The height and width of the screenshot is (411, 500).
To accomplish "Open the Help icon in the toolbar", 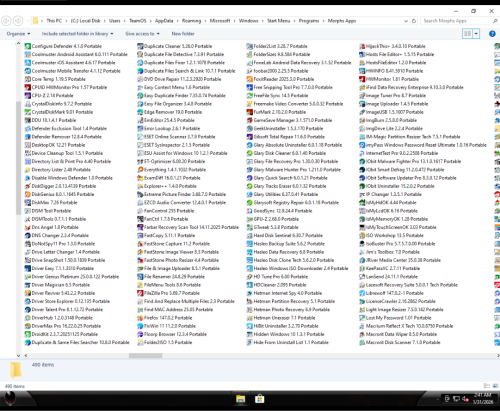I will (492, 34).
